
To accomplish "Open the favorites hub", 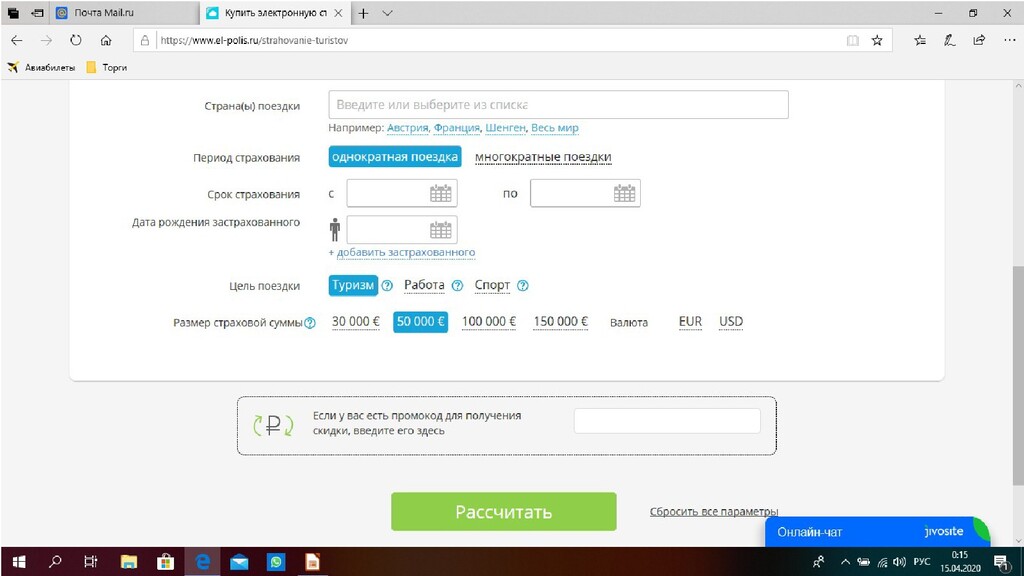I will point(920,40).
